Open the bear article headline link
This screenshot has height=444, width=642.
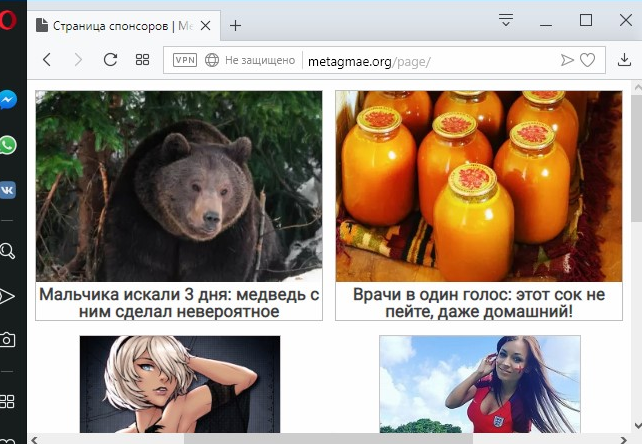(179, 303)
